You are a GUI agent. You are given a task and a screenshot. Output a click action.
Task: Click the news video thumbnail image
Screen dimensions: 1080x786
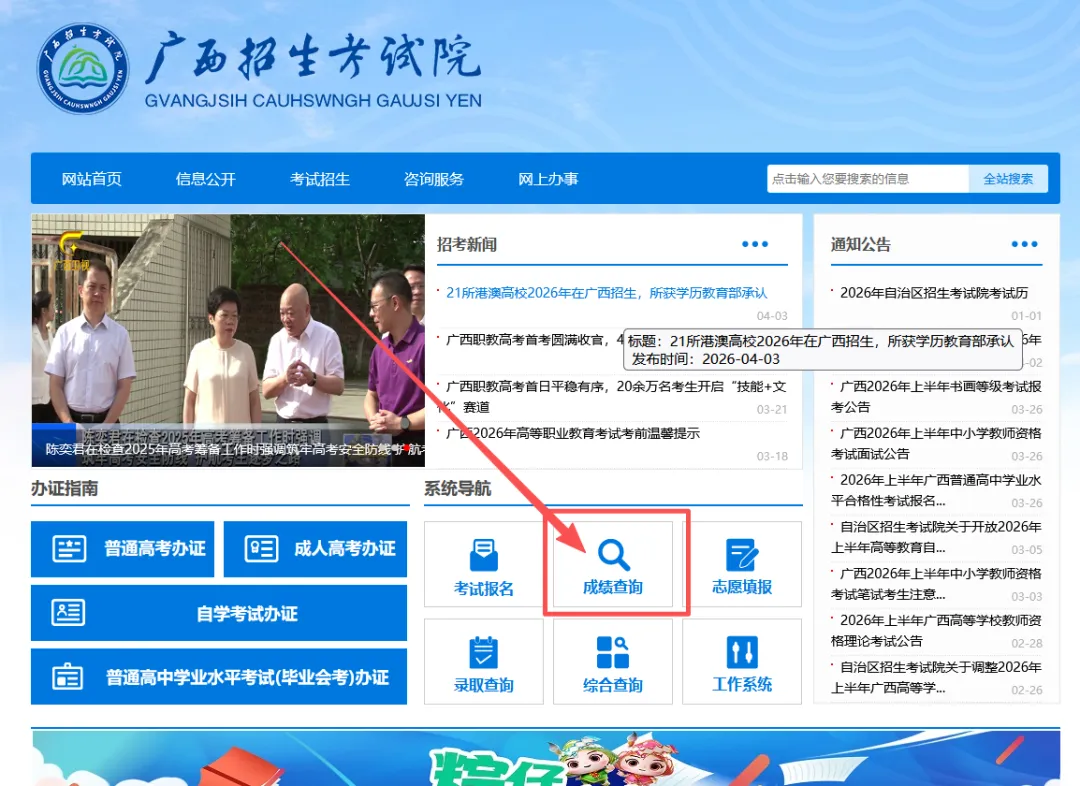pyautogui.click(x=228, y=340)
